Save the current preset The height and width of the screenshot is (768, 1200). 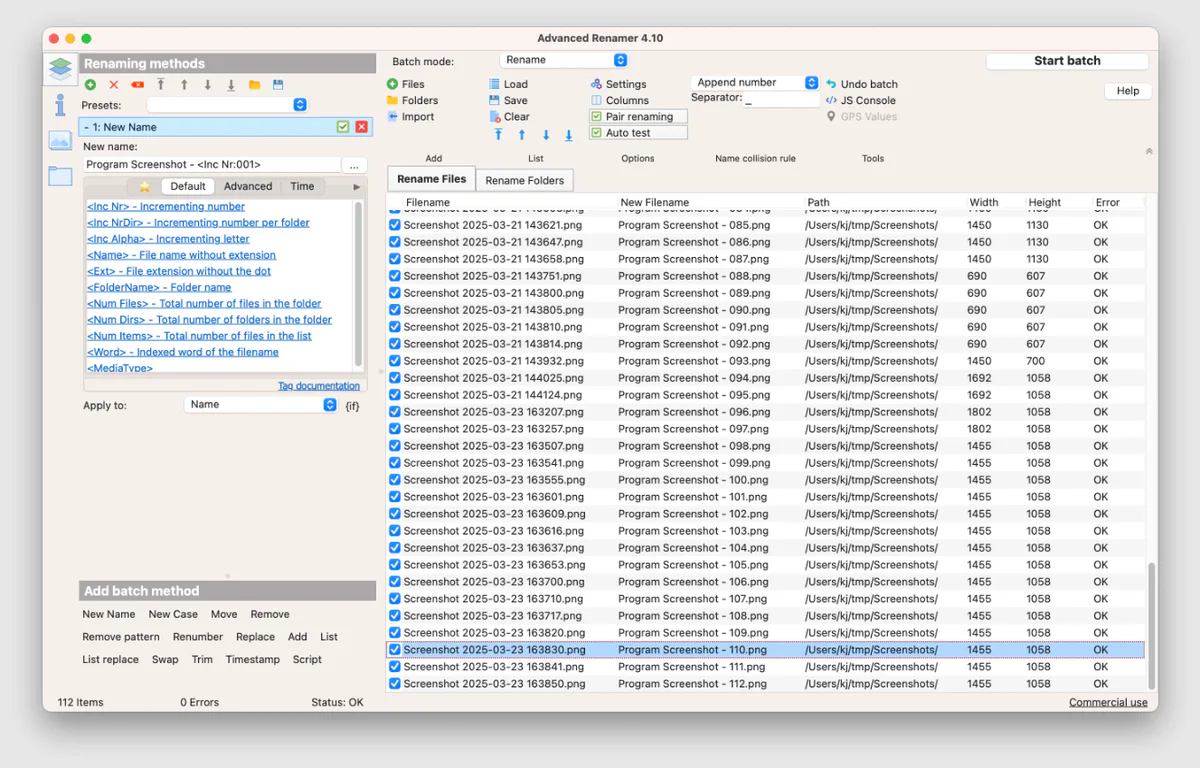tap(278, 85)
